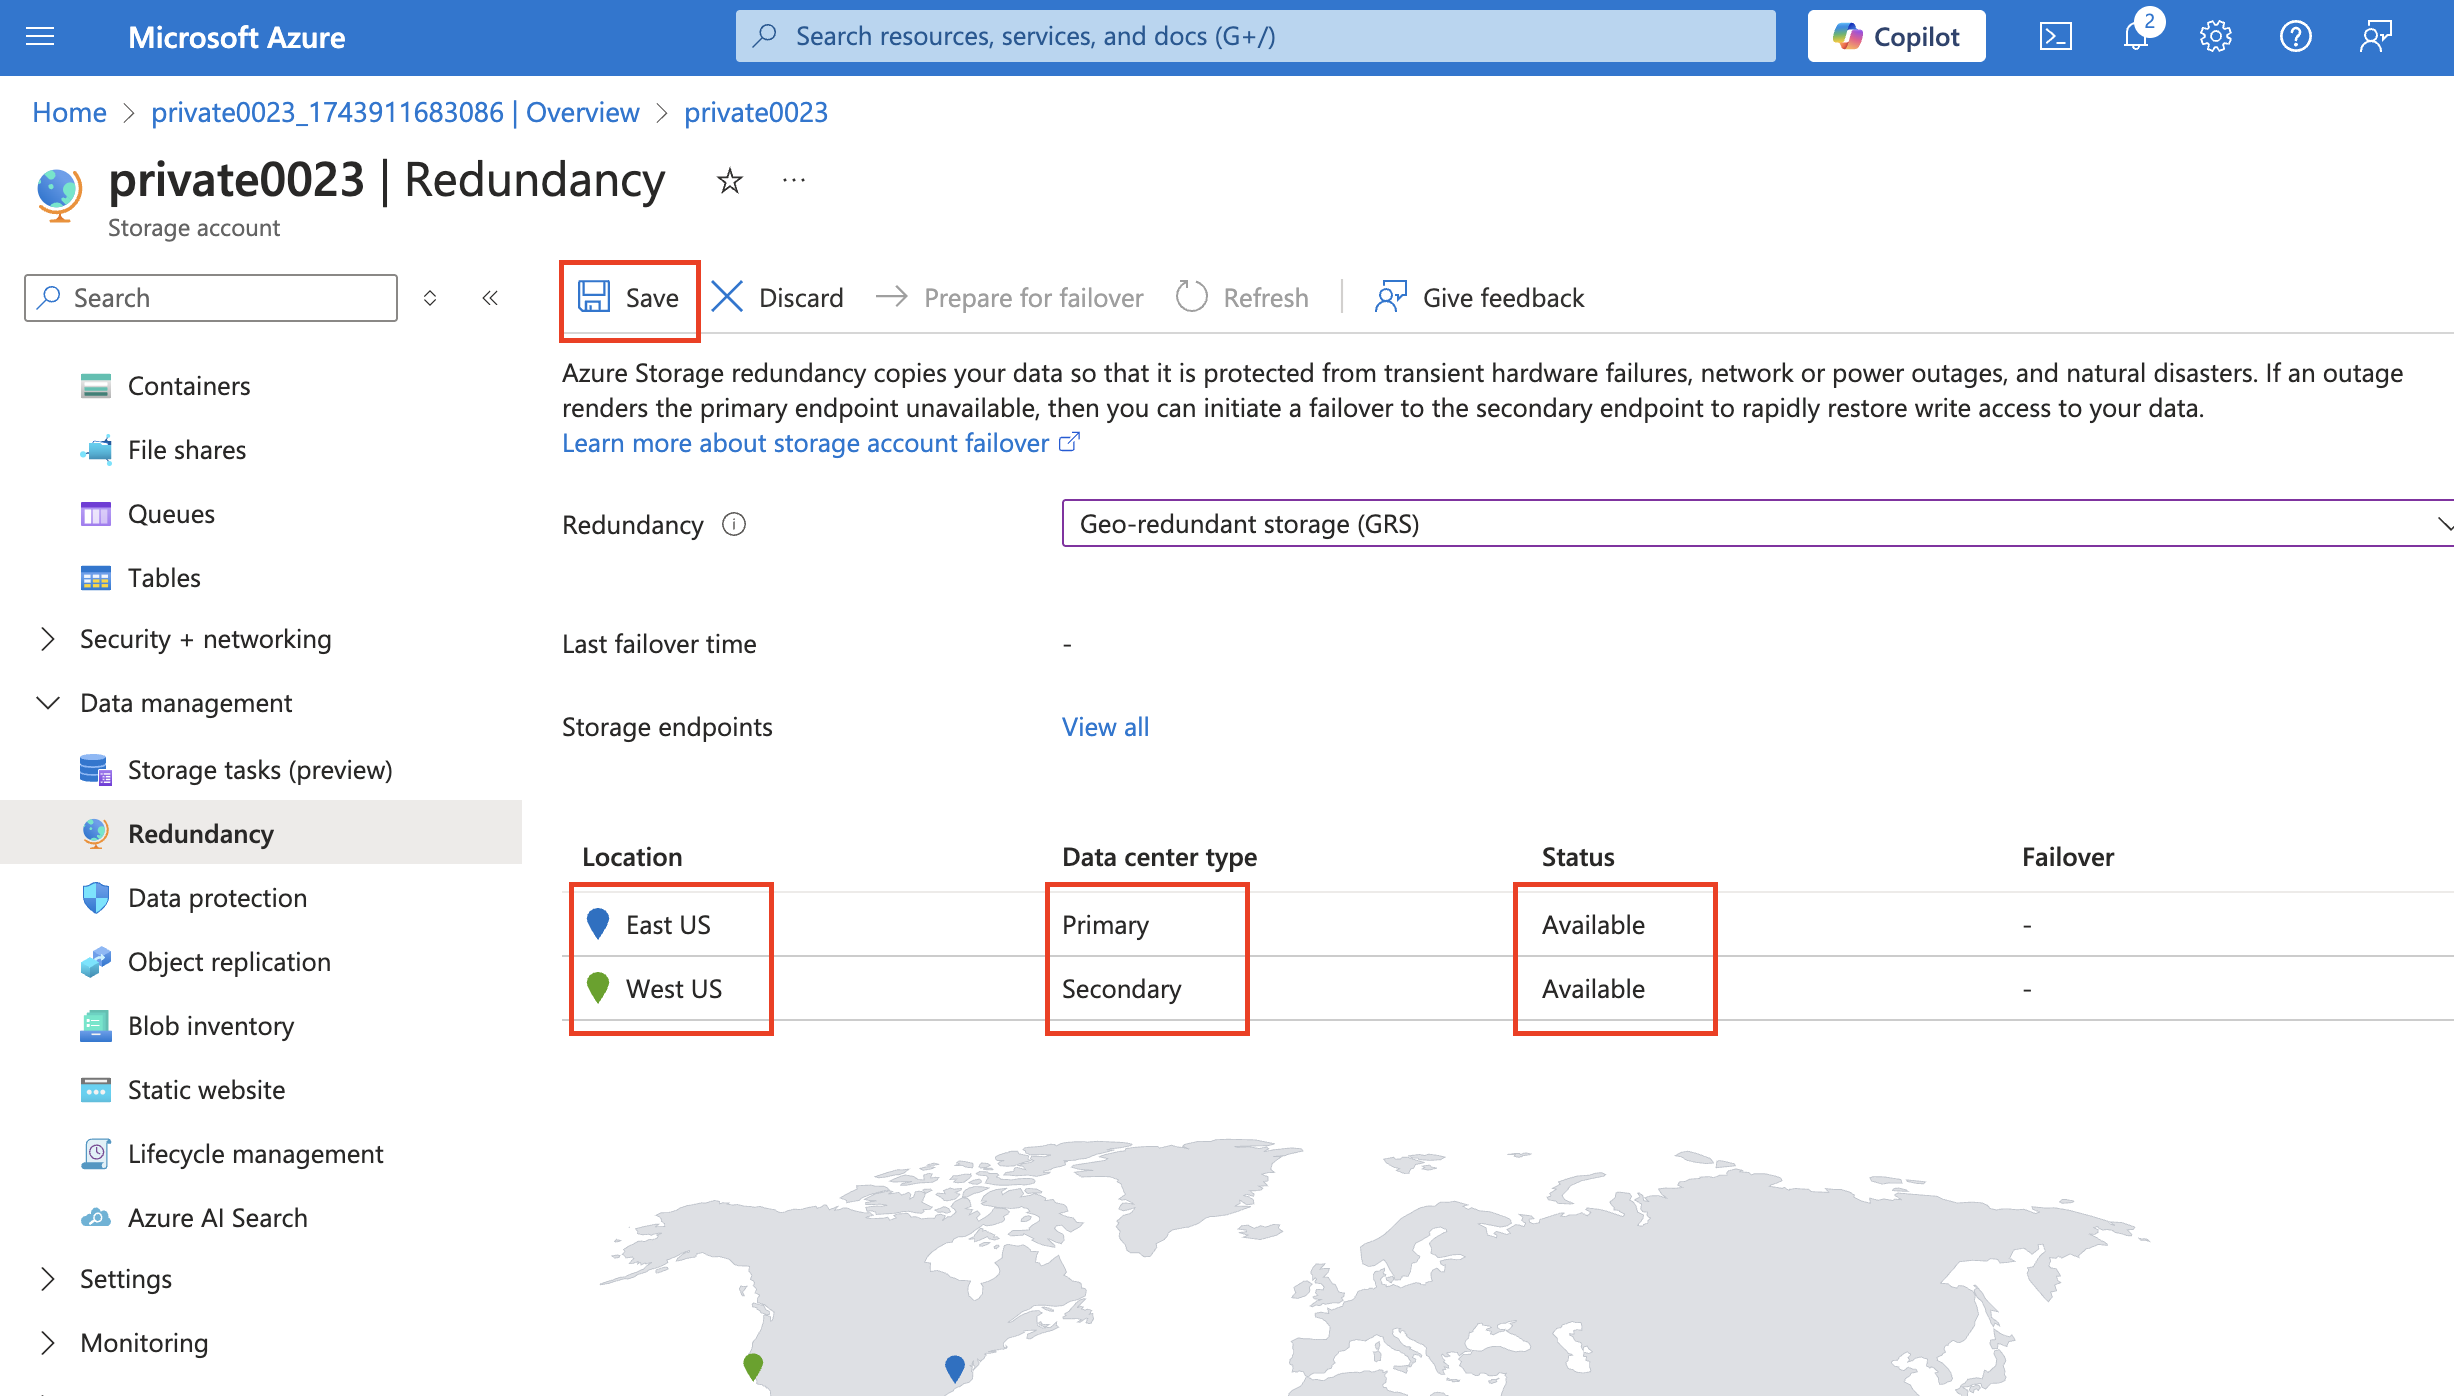Discard the redundancy changes
This screenshot has height=1396, width=2454.
pyautogui.click(x=778, y=298)
